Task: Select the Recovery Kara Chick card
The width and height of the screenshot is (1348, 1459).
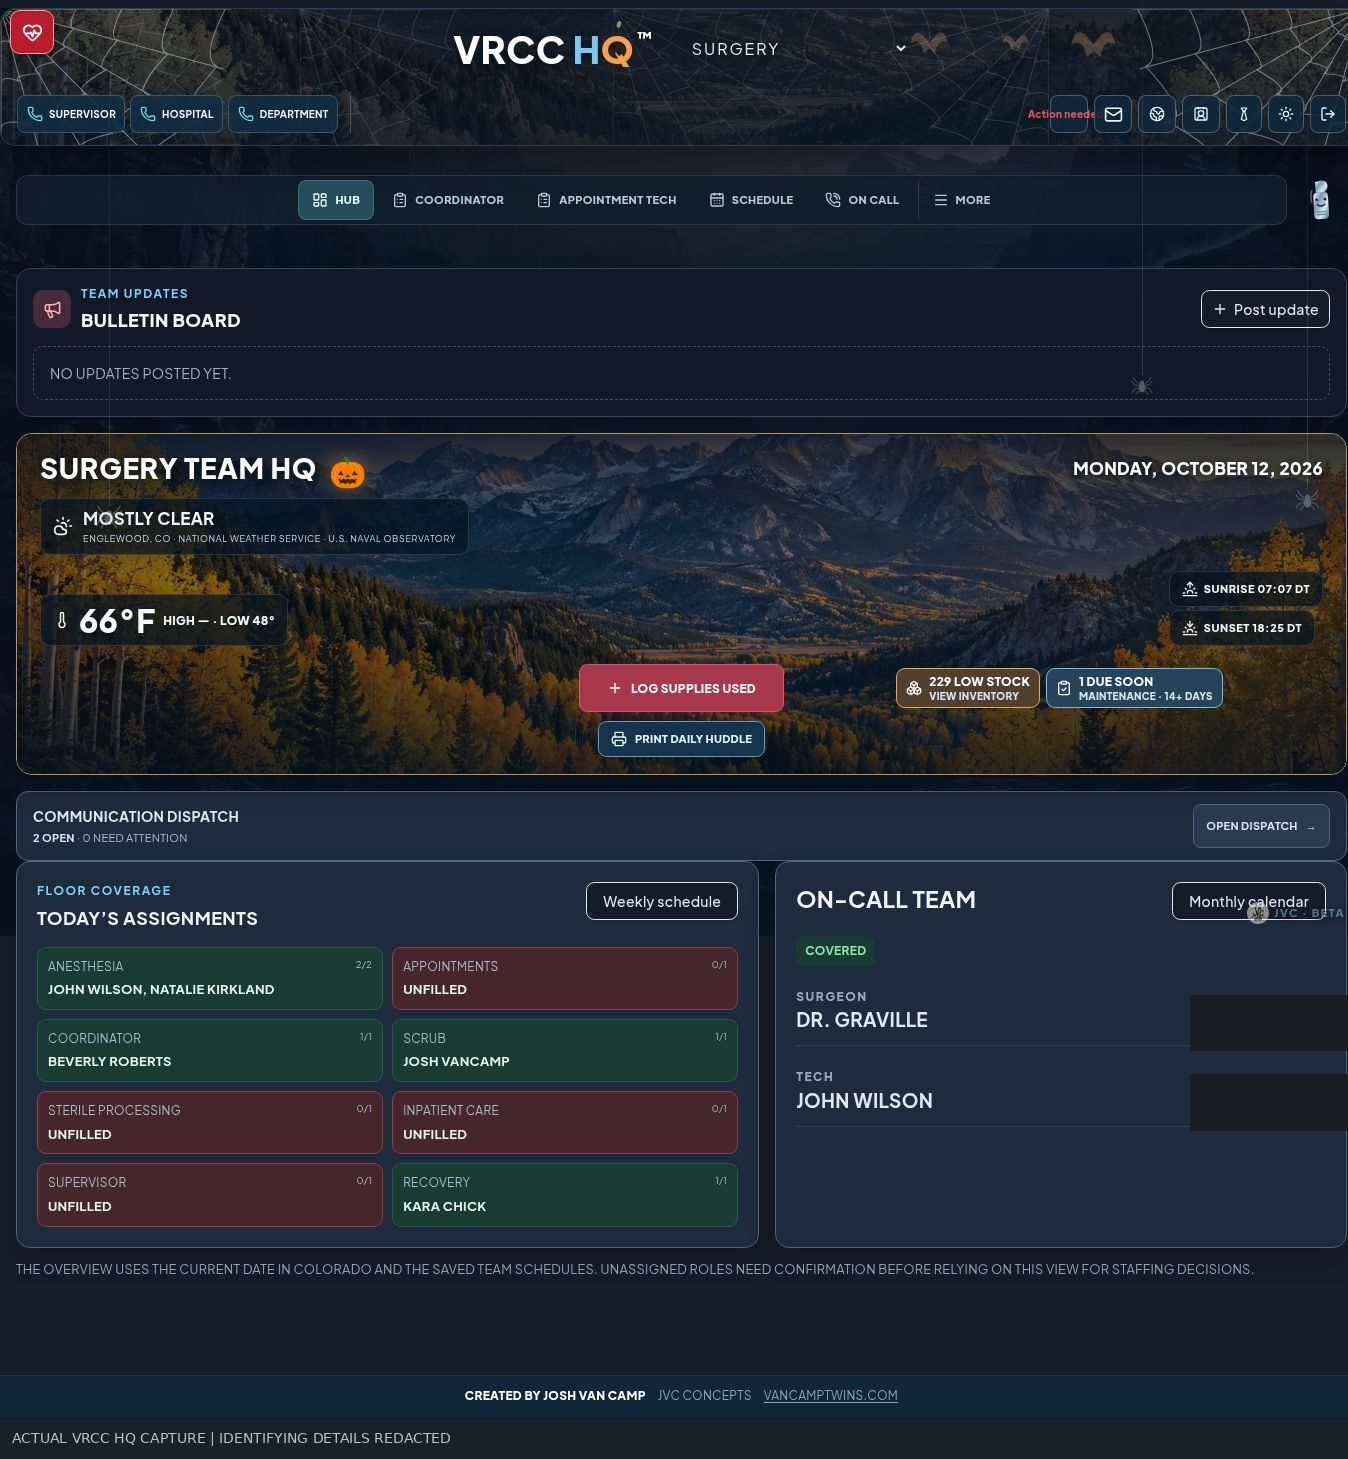Action: click(565, 1194)
